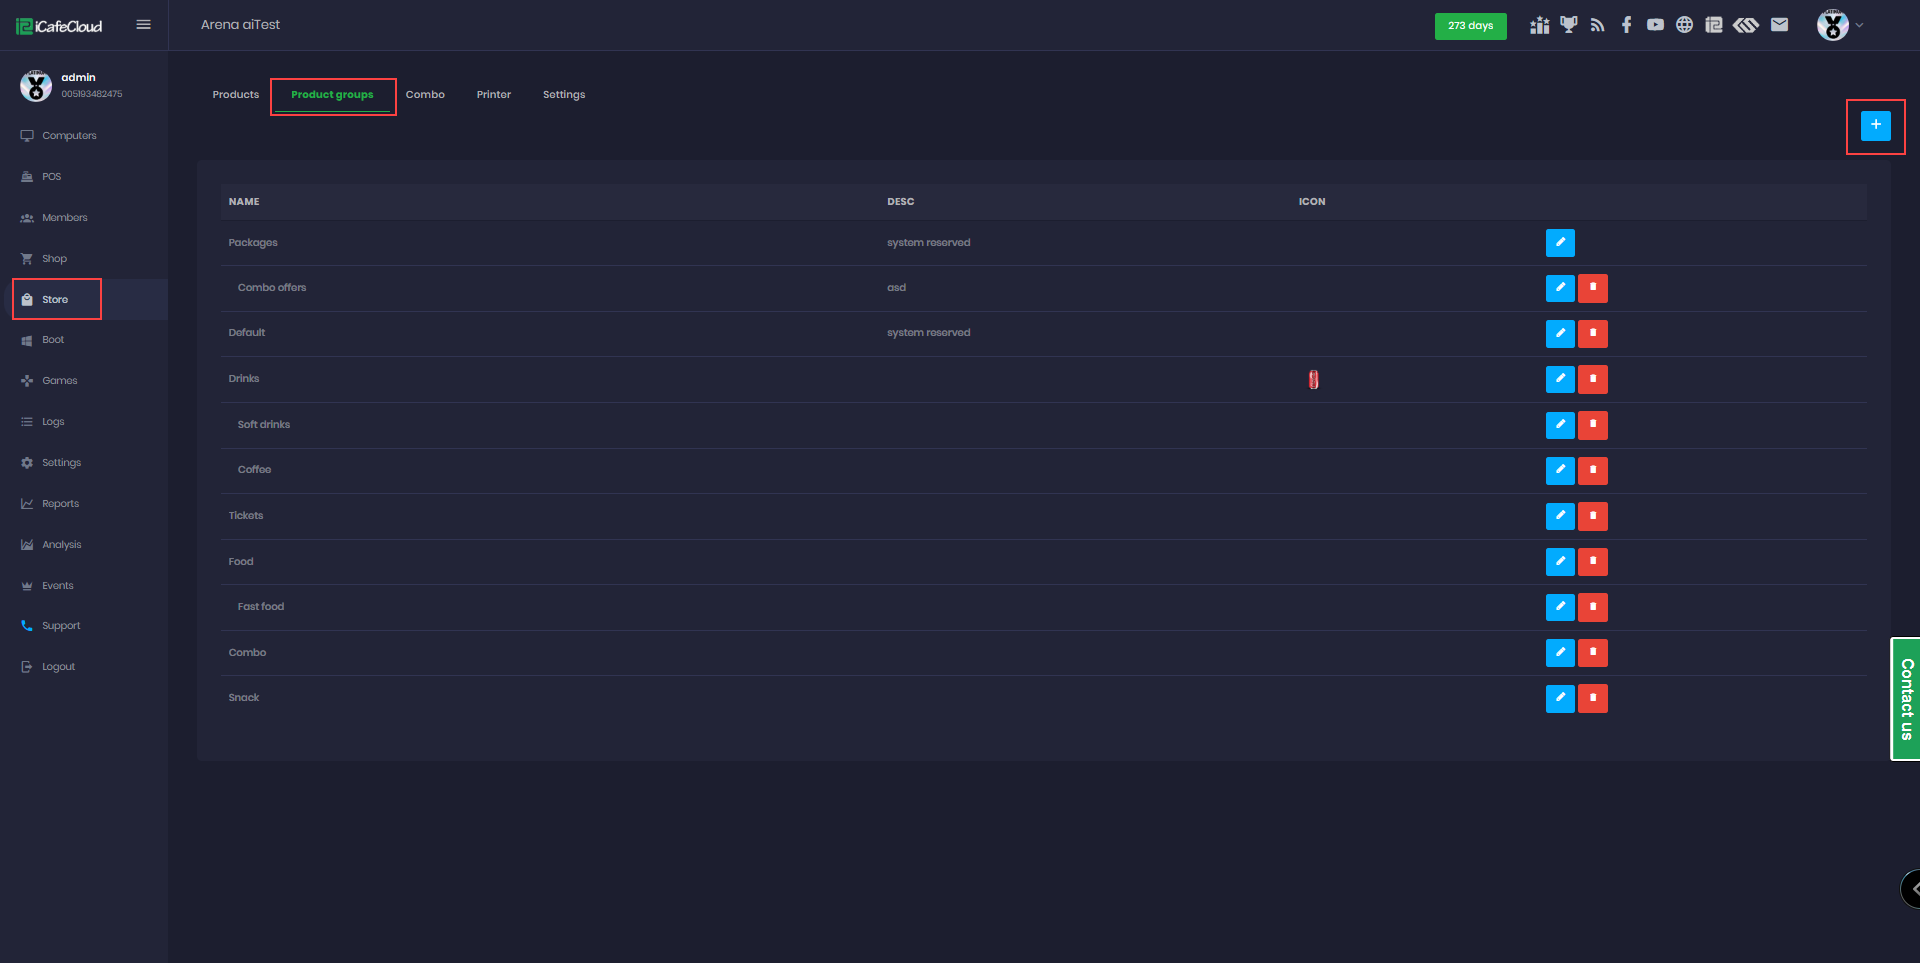The width and height of the screenshot is (1920, 963).
Task: Open the trophy icon in header
Action: (x=1568, y=25)
